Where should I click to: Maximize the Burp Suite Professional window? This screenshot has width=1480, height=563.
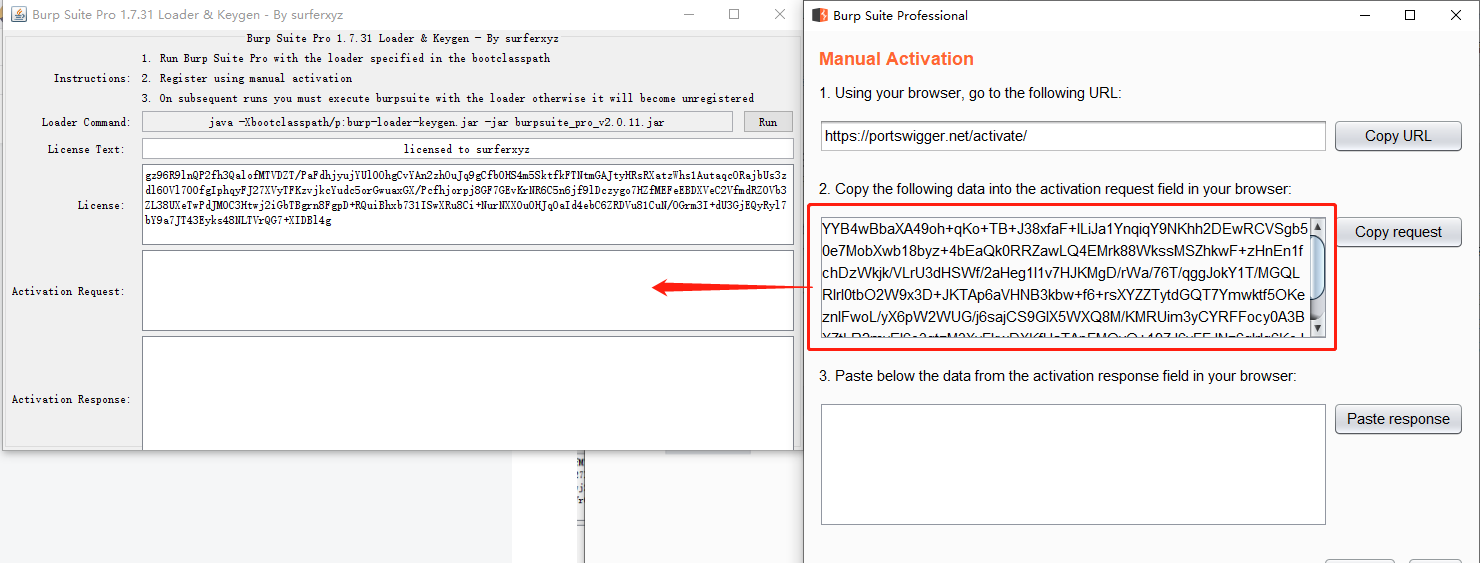tap(1410, 15)
